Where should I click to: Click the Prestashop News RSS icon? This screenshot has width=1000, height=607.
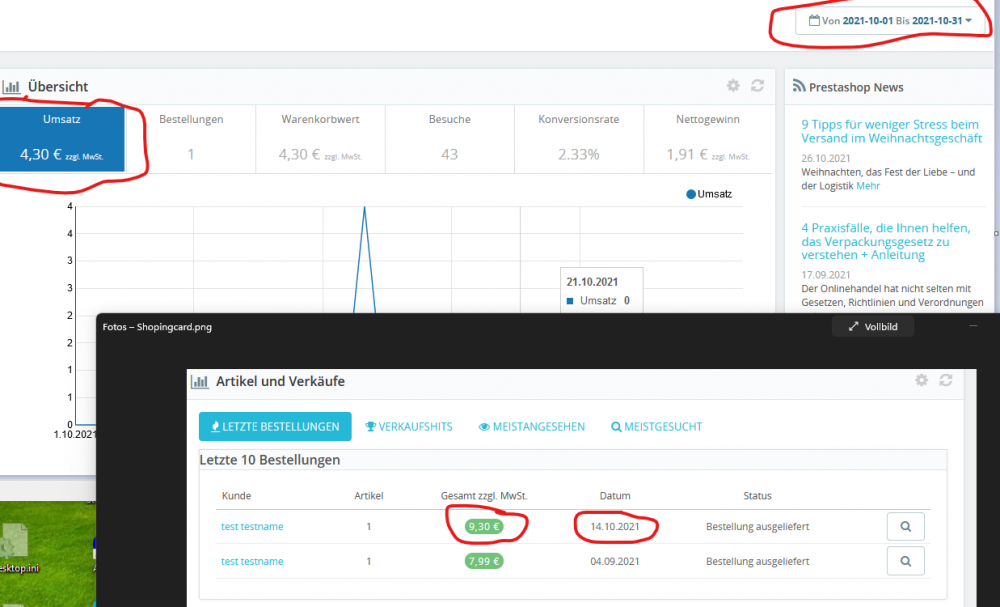point(799,85)
